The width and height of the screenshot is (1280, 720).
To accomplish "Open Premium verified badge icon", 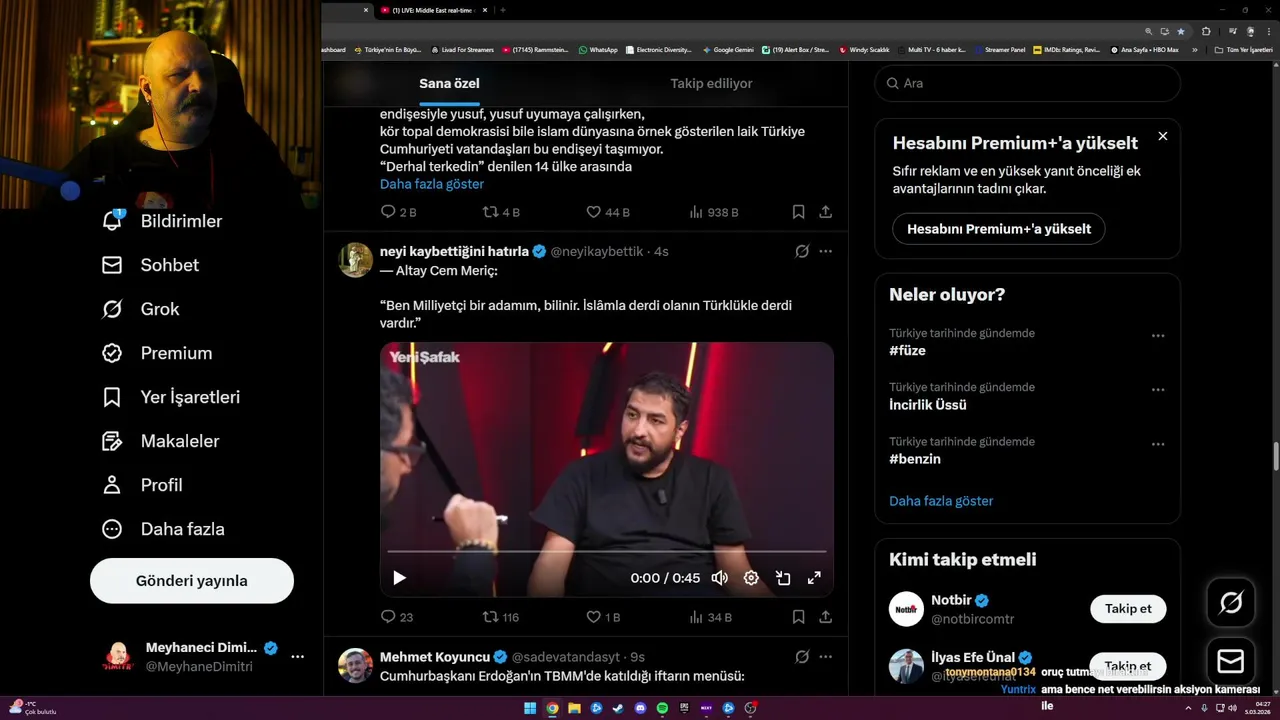I will tap(112, 353).
